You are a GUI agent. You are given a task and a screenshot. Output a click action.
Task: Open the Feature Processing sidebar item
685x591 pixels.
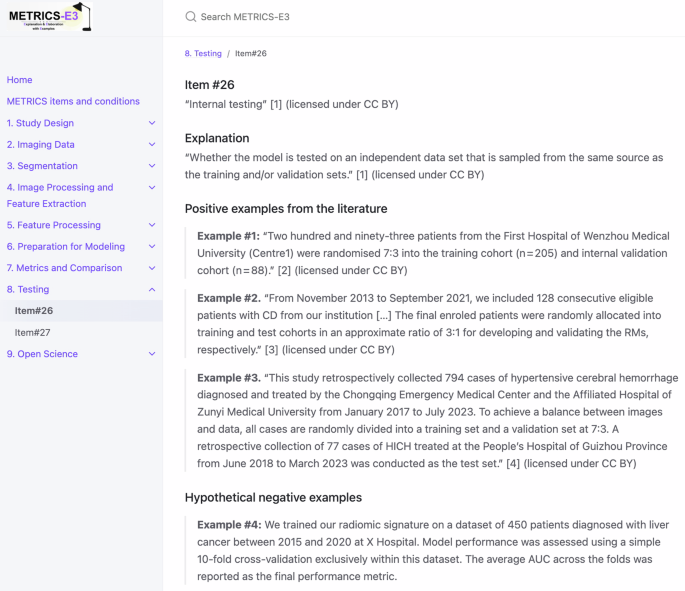54,225
